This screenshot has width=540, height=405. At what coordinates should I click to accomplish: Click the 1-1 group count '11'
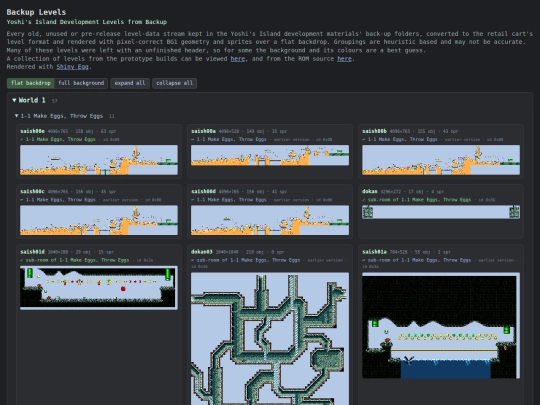click(112, 116)
